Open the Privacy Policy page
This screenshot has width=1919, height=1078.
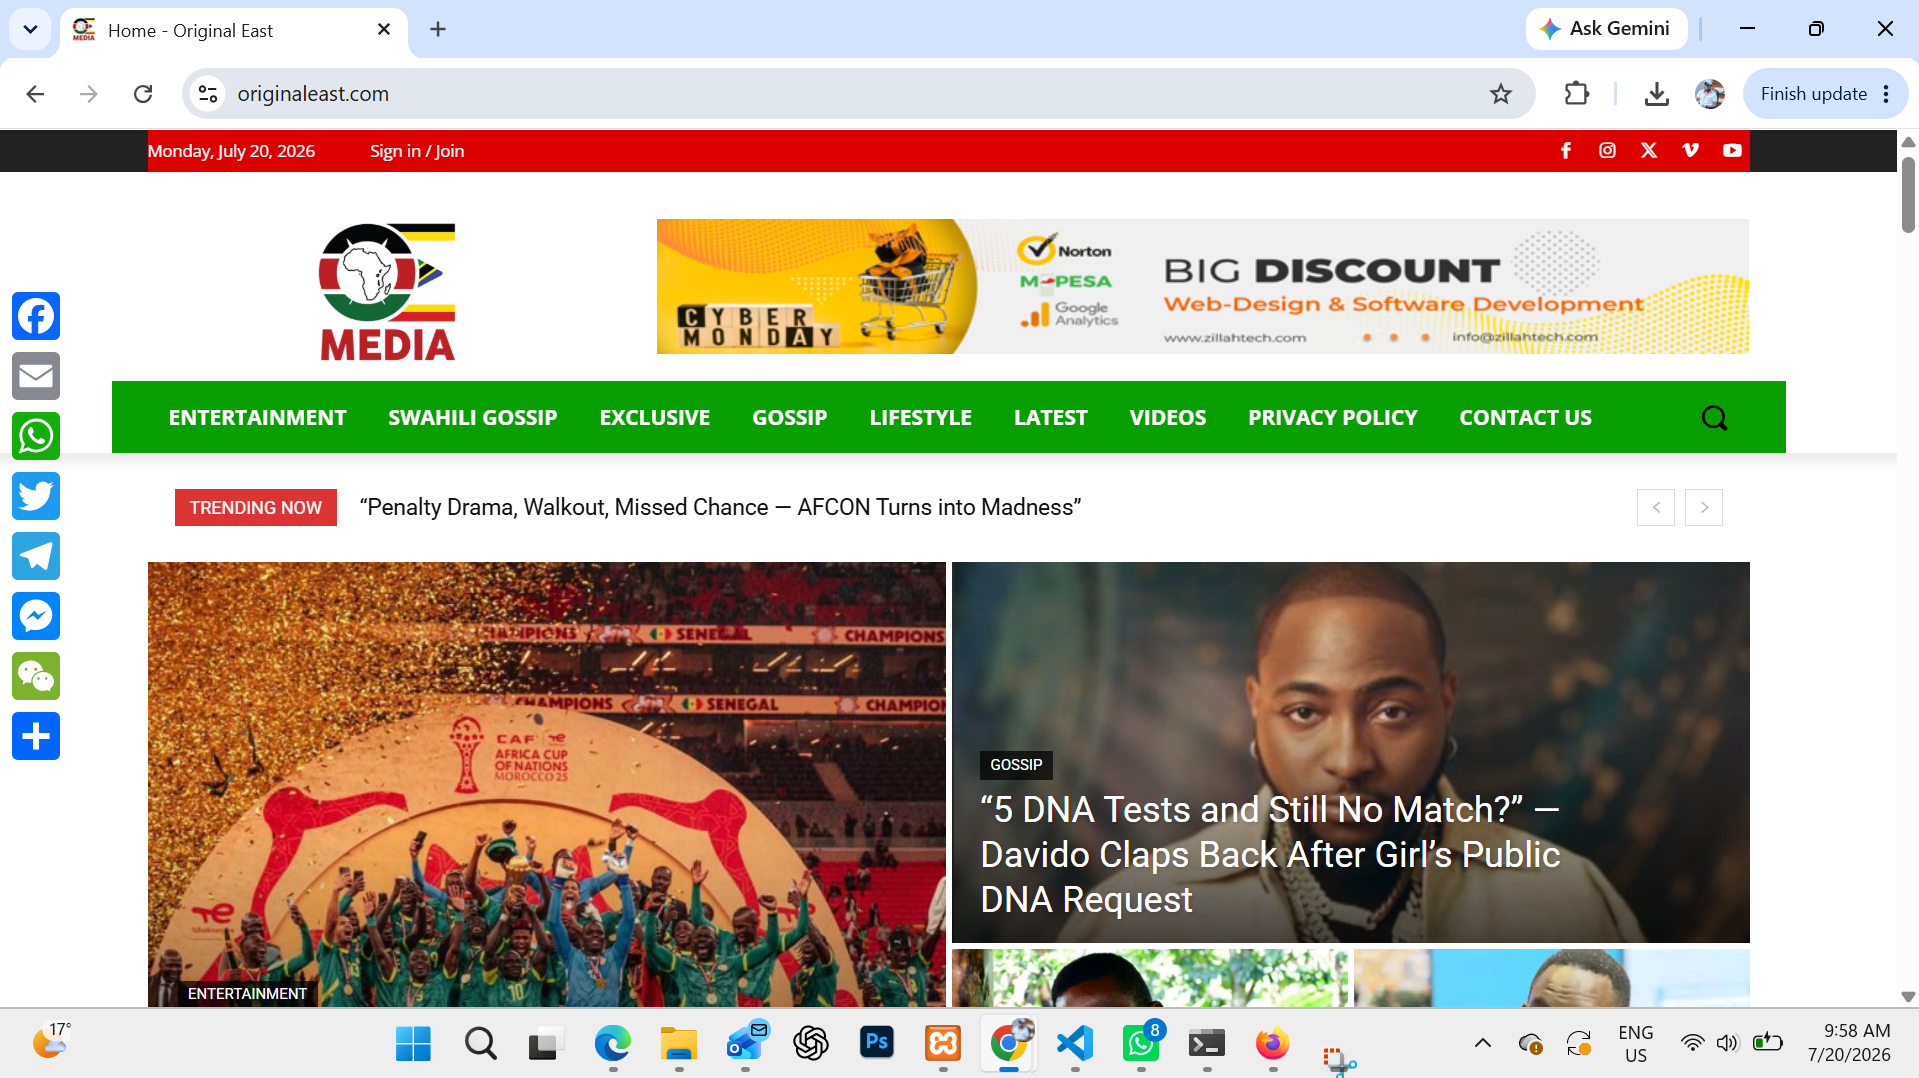point(1333,417)
